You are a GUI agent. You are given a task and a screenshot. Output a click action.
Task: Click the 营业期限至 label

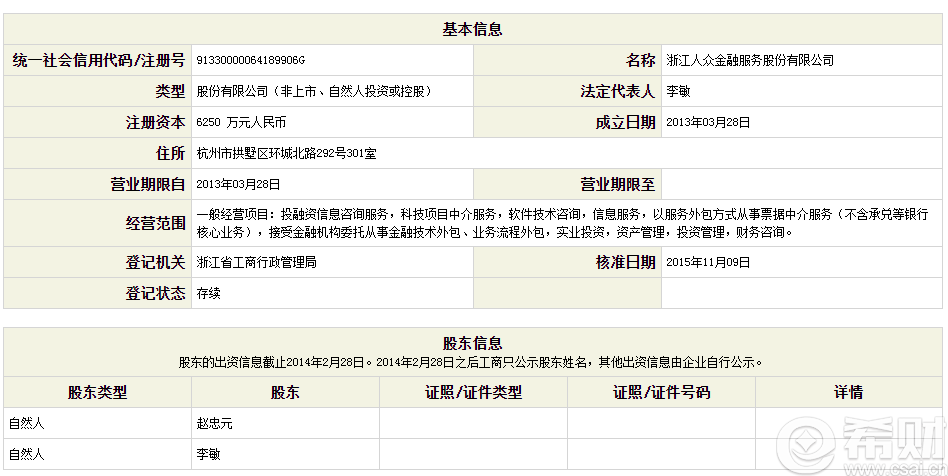(x=617, y=184)
